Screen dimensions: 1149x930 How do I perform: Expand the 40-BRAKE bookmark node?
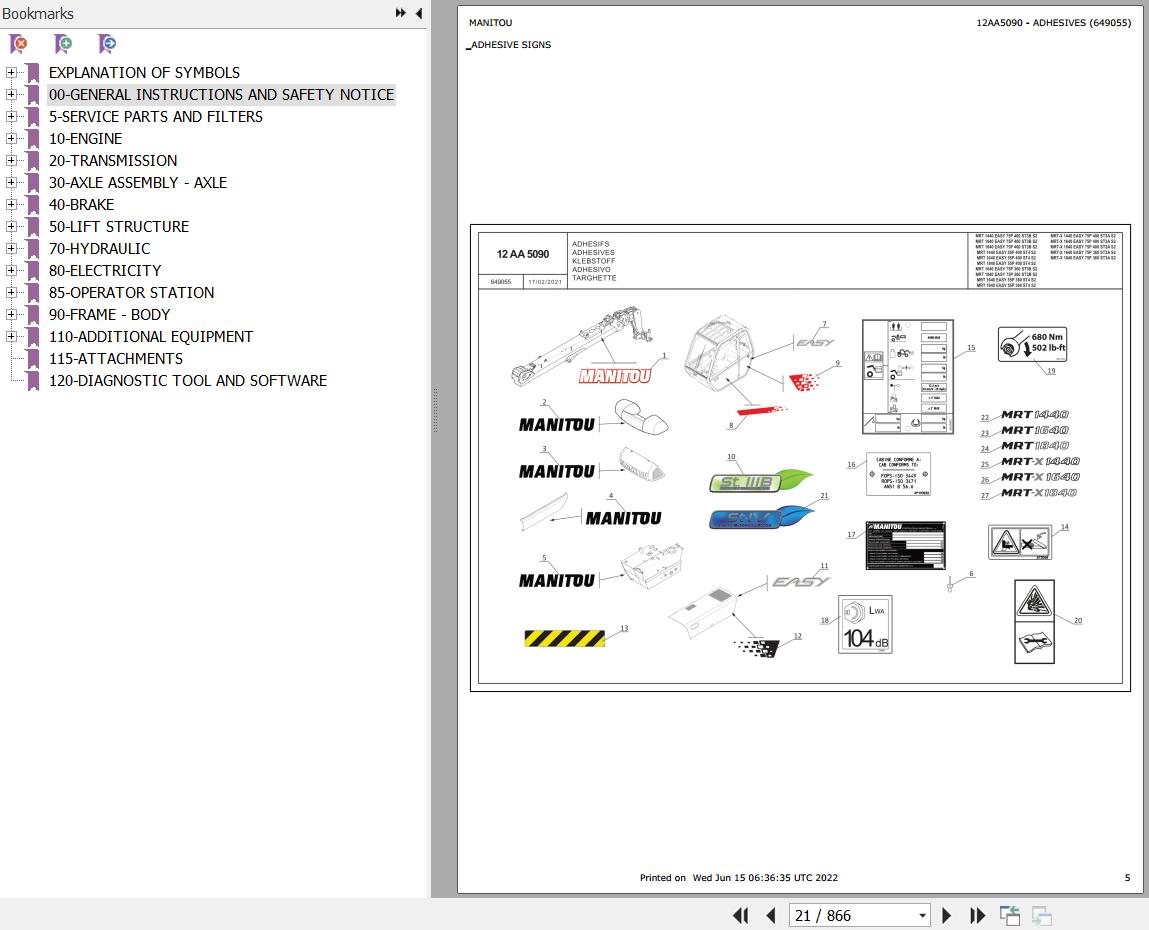click(11, 204)
